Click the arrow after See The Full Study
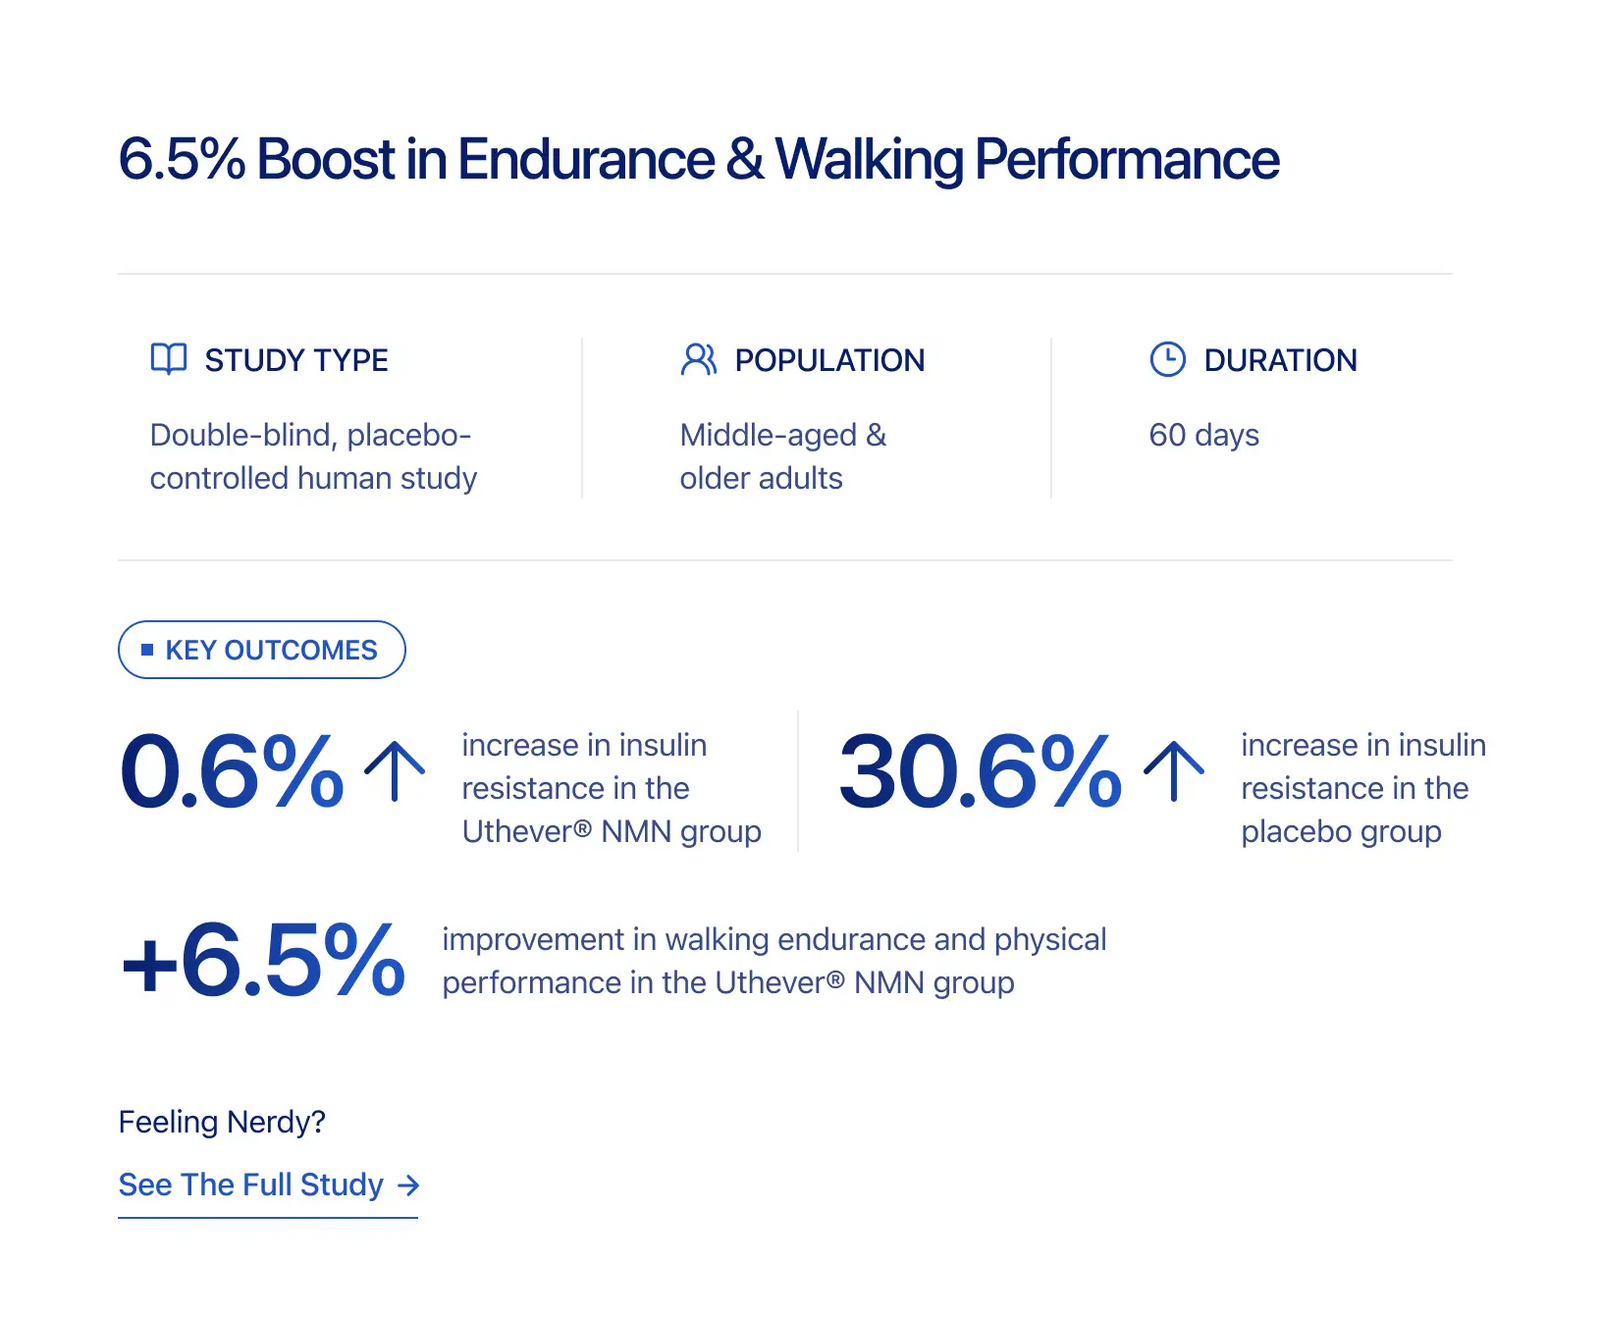 point(408,1185)
